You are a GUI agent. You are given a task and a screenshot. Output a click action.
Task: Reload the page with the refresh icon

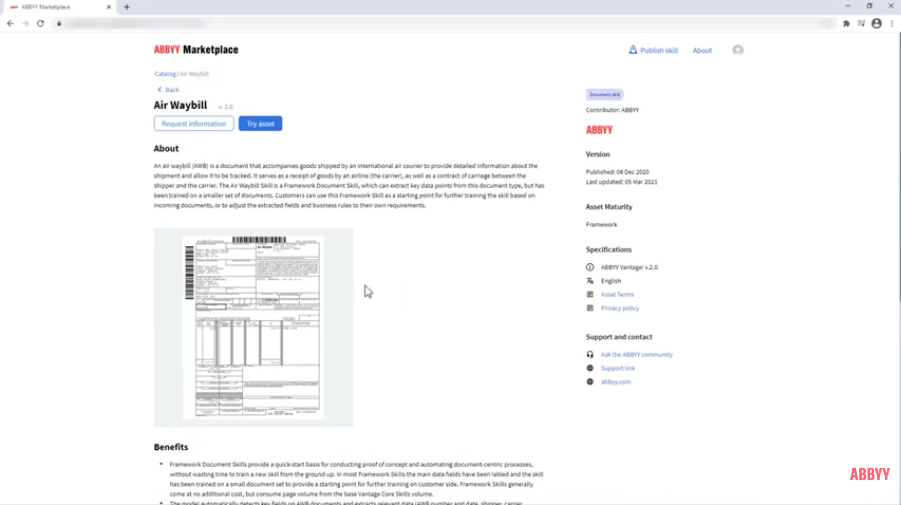tap(40, 24)
